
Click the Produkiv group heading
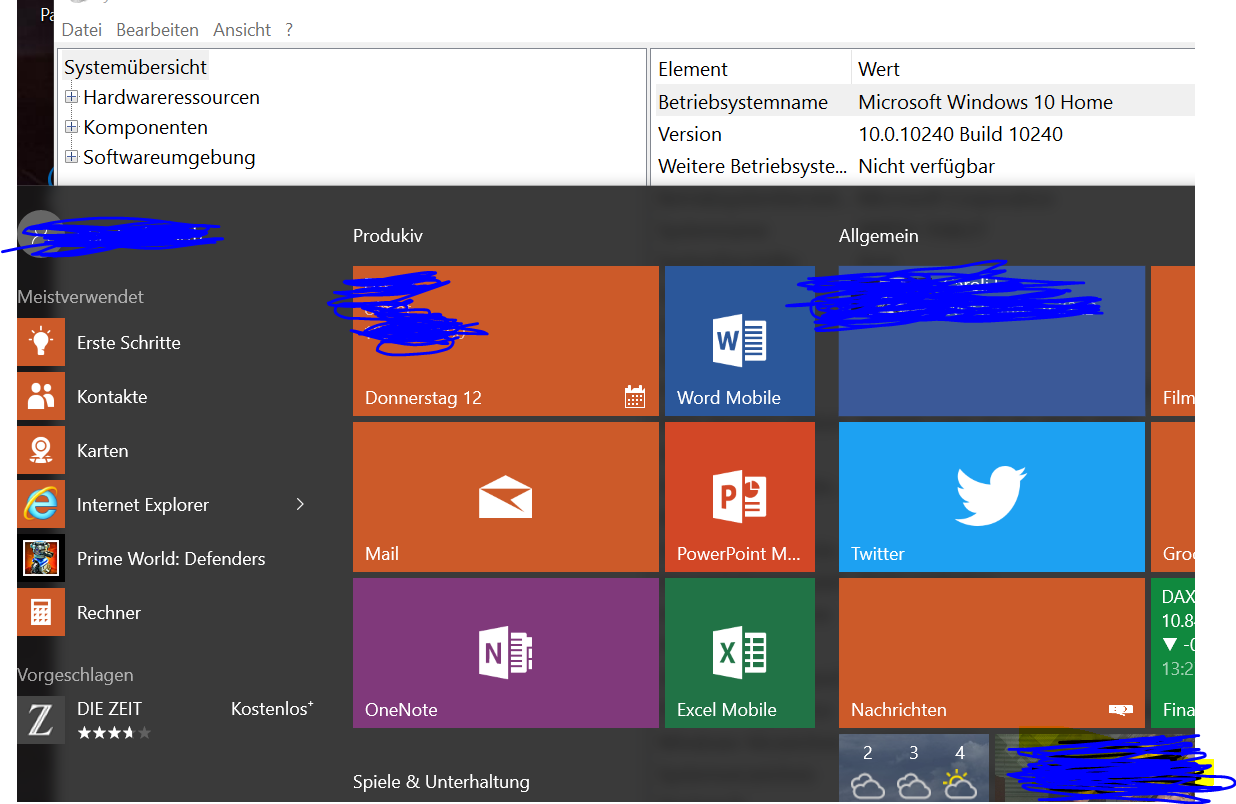click(388, 236)
